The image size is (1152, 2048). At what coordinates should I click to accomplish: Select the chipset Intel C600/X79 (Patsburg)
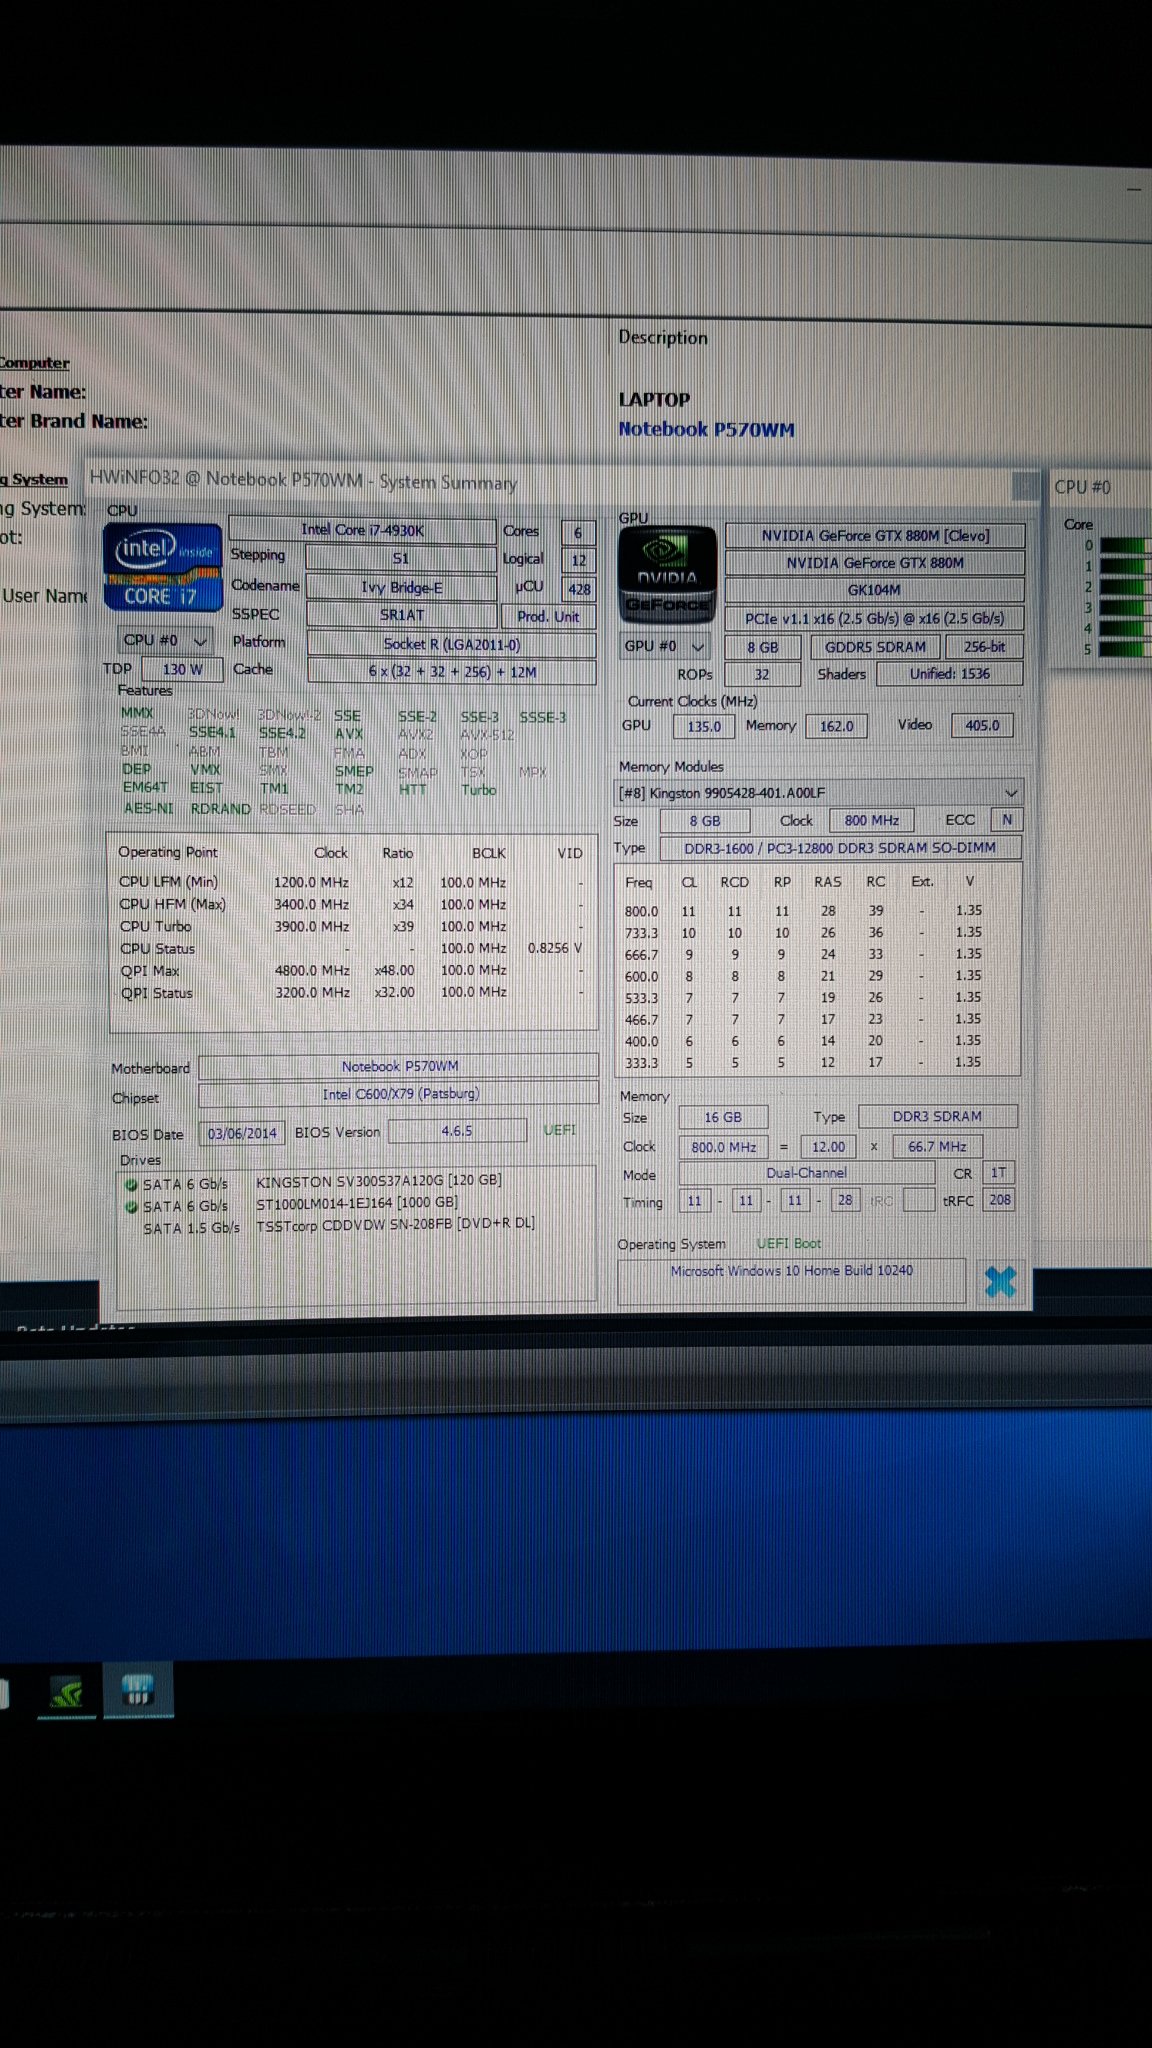click(399, 1094)
